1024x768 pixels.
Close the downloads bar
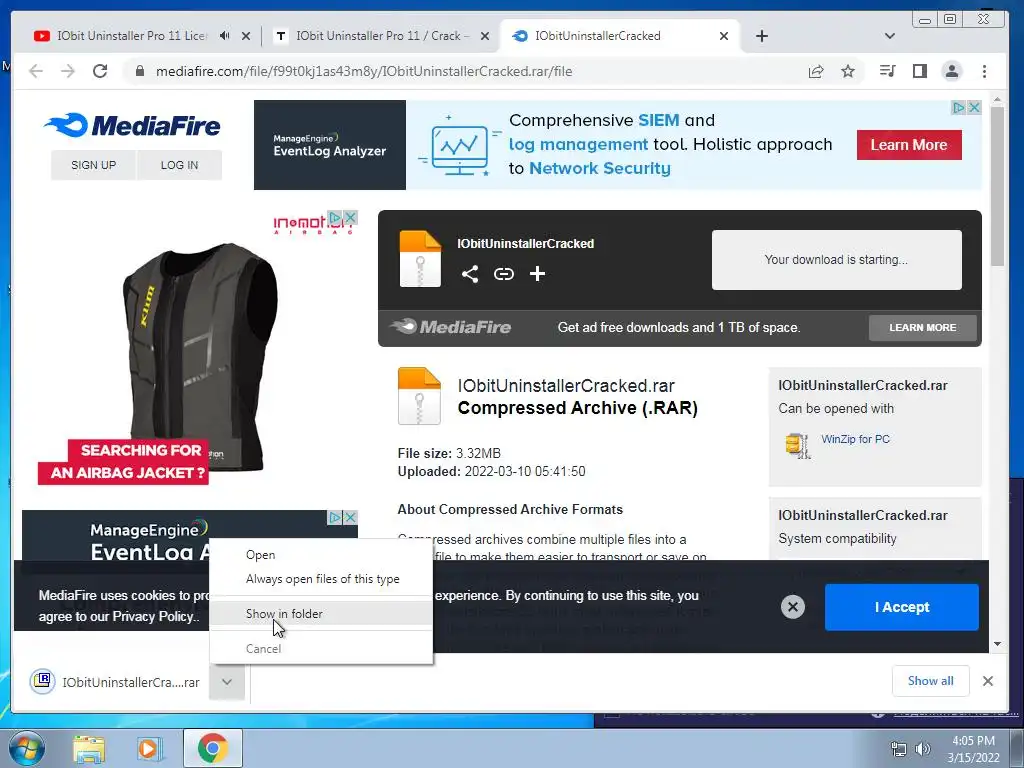(x=987, y=681)
